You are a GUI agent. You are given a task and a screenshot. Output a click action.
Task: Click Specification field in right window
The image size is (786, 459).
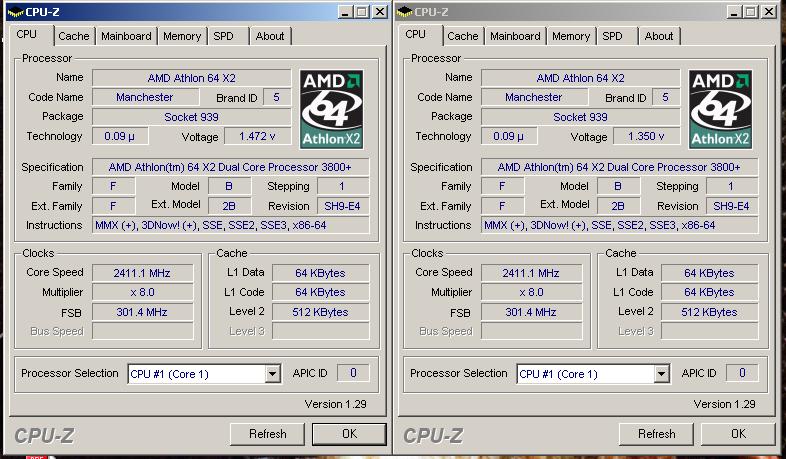click(620, 167)
